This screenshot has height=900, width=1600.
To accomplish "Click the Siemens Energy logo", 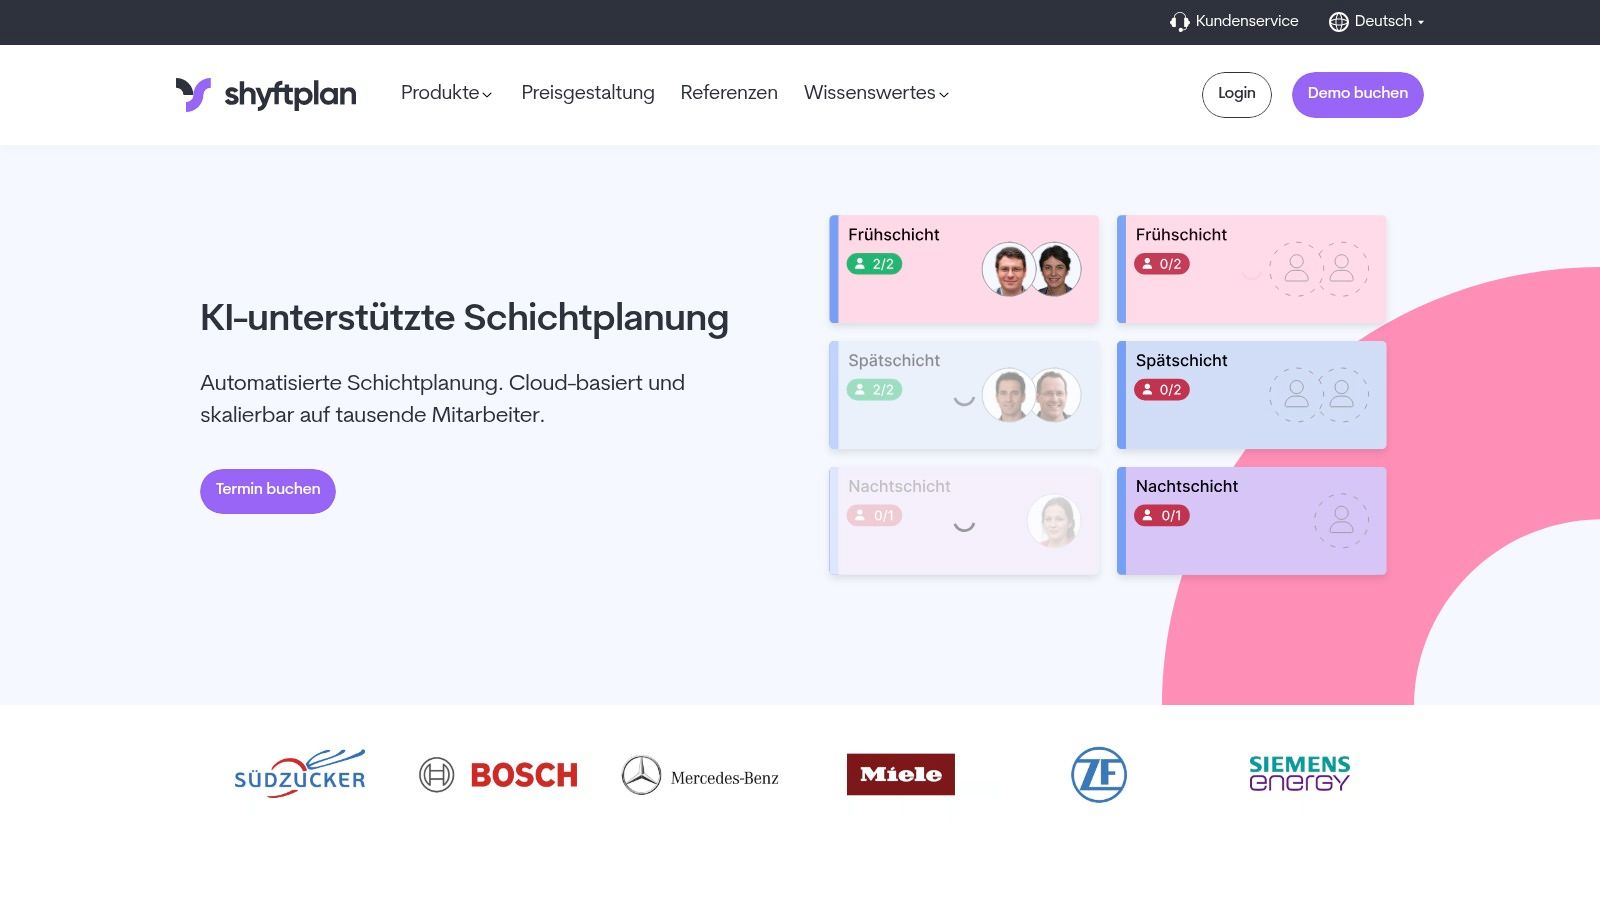I will coord(1299,773).
